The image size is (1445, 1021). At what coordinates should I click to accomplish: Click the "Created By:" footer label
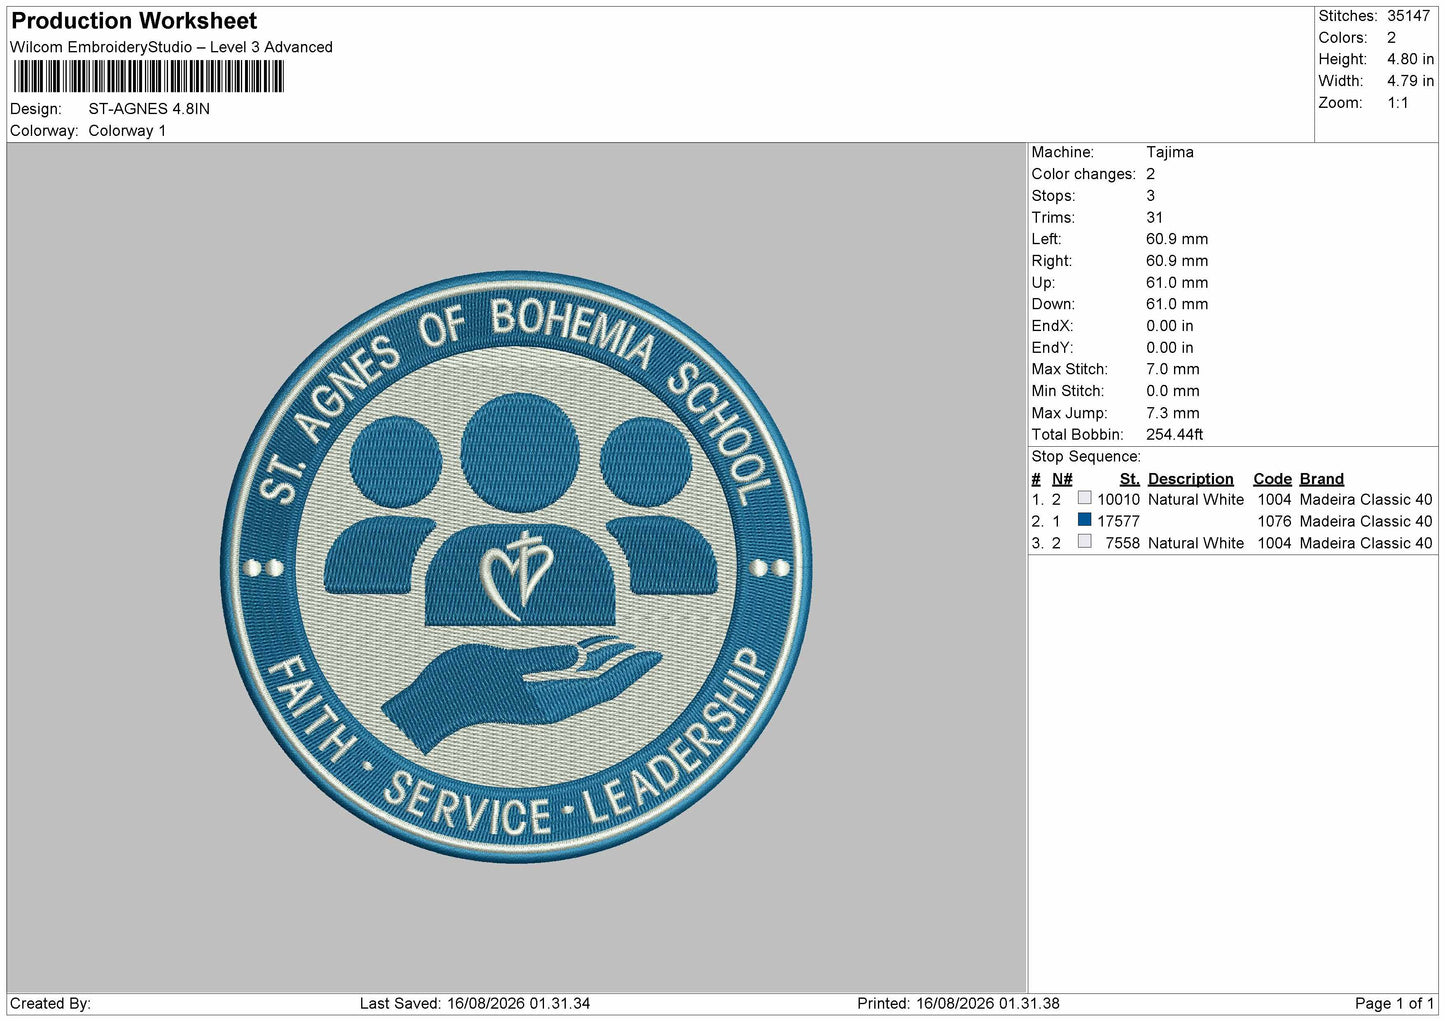50,1004
